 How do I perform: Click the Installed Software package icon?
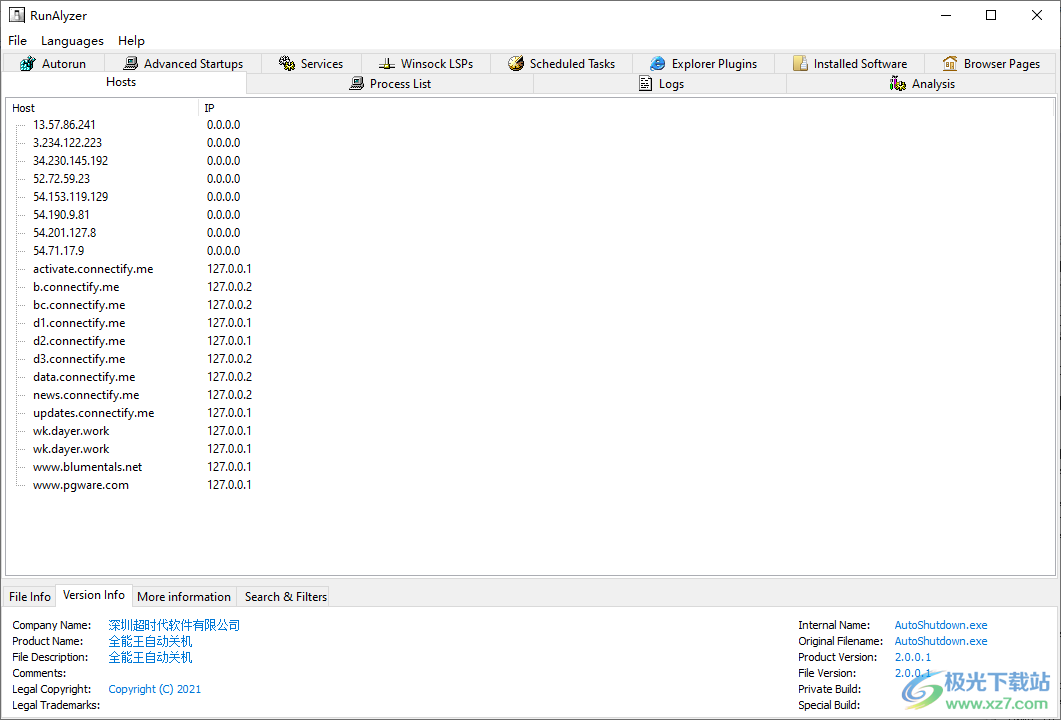pos(800,63)
